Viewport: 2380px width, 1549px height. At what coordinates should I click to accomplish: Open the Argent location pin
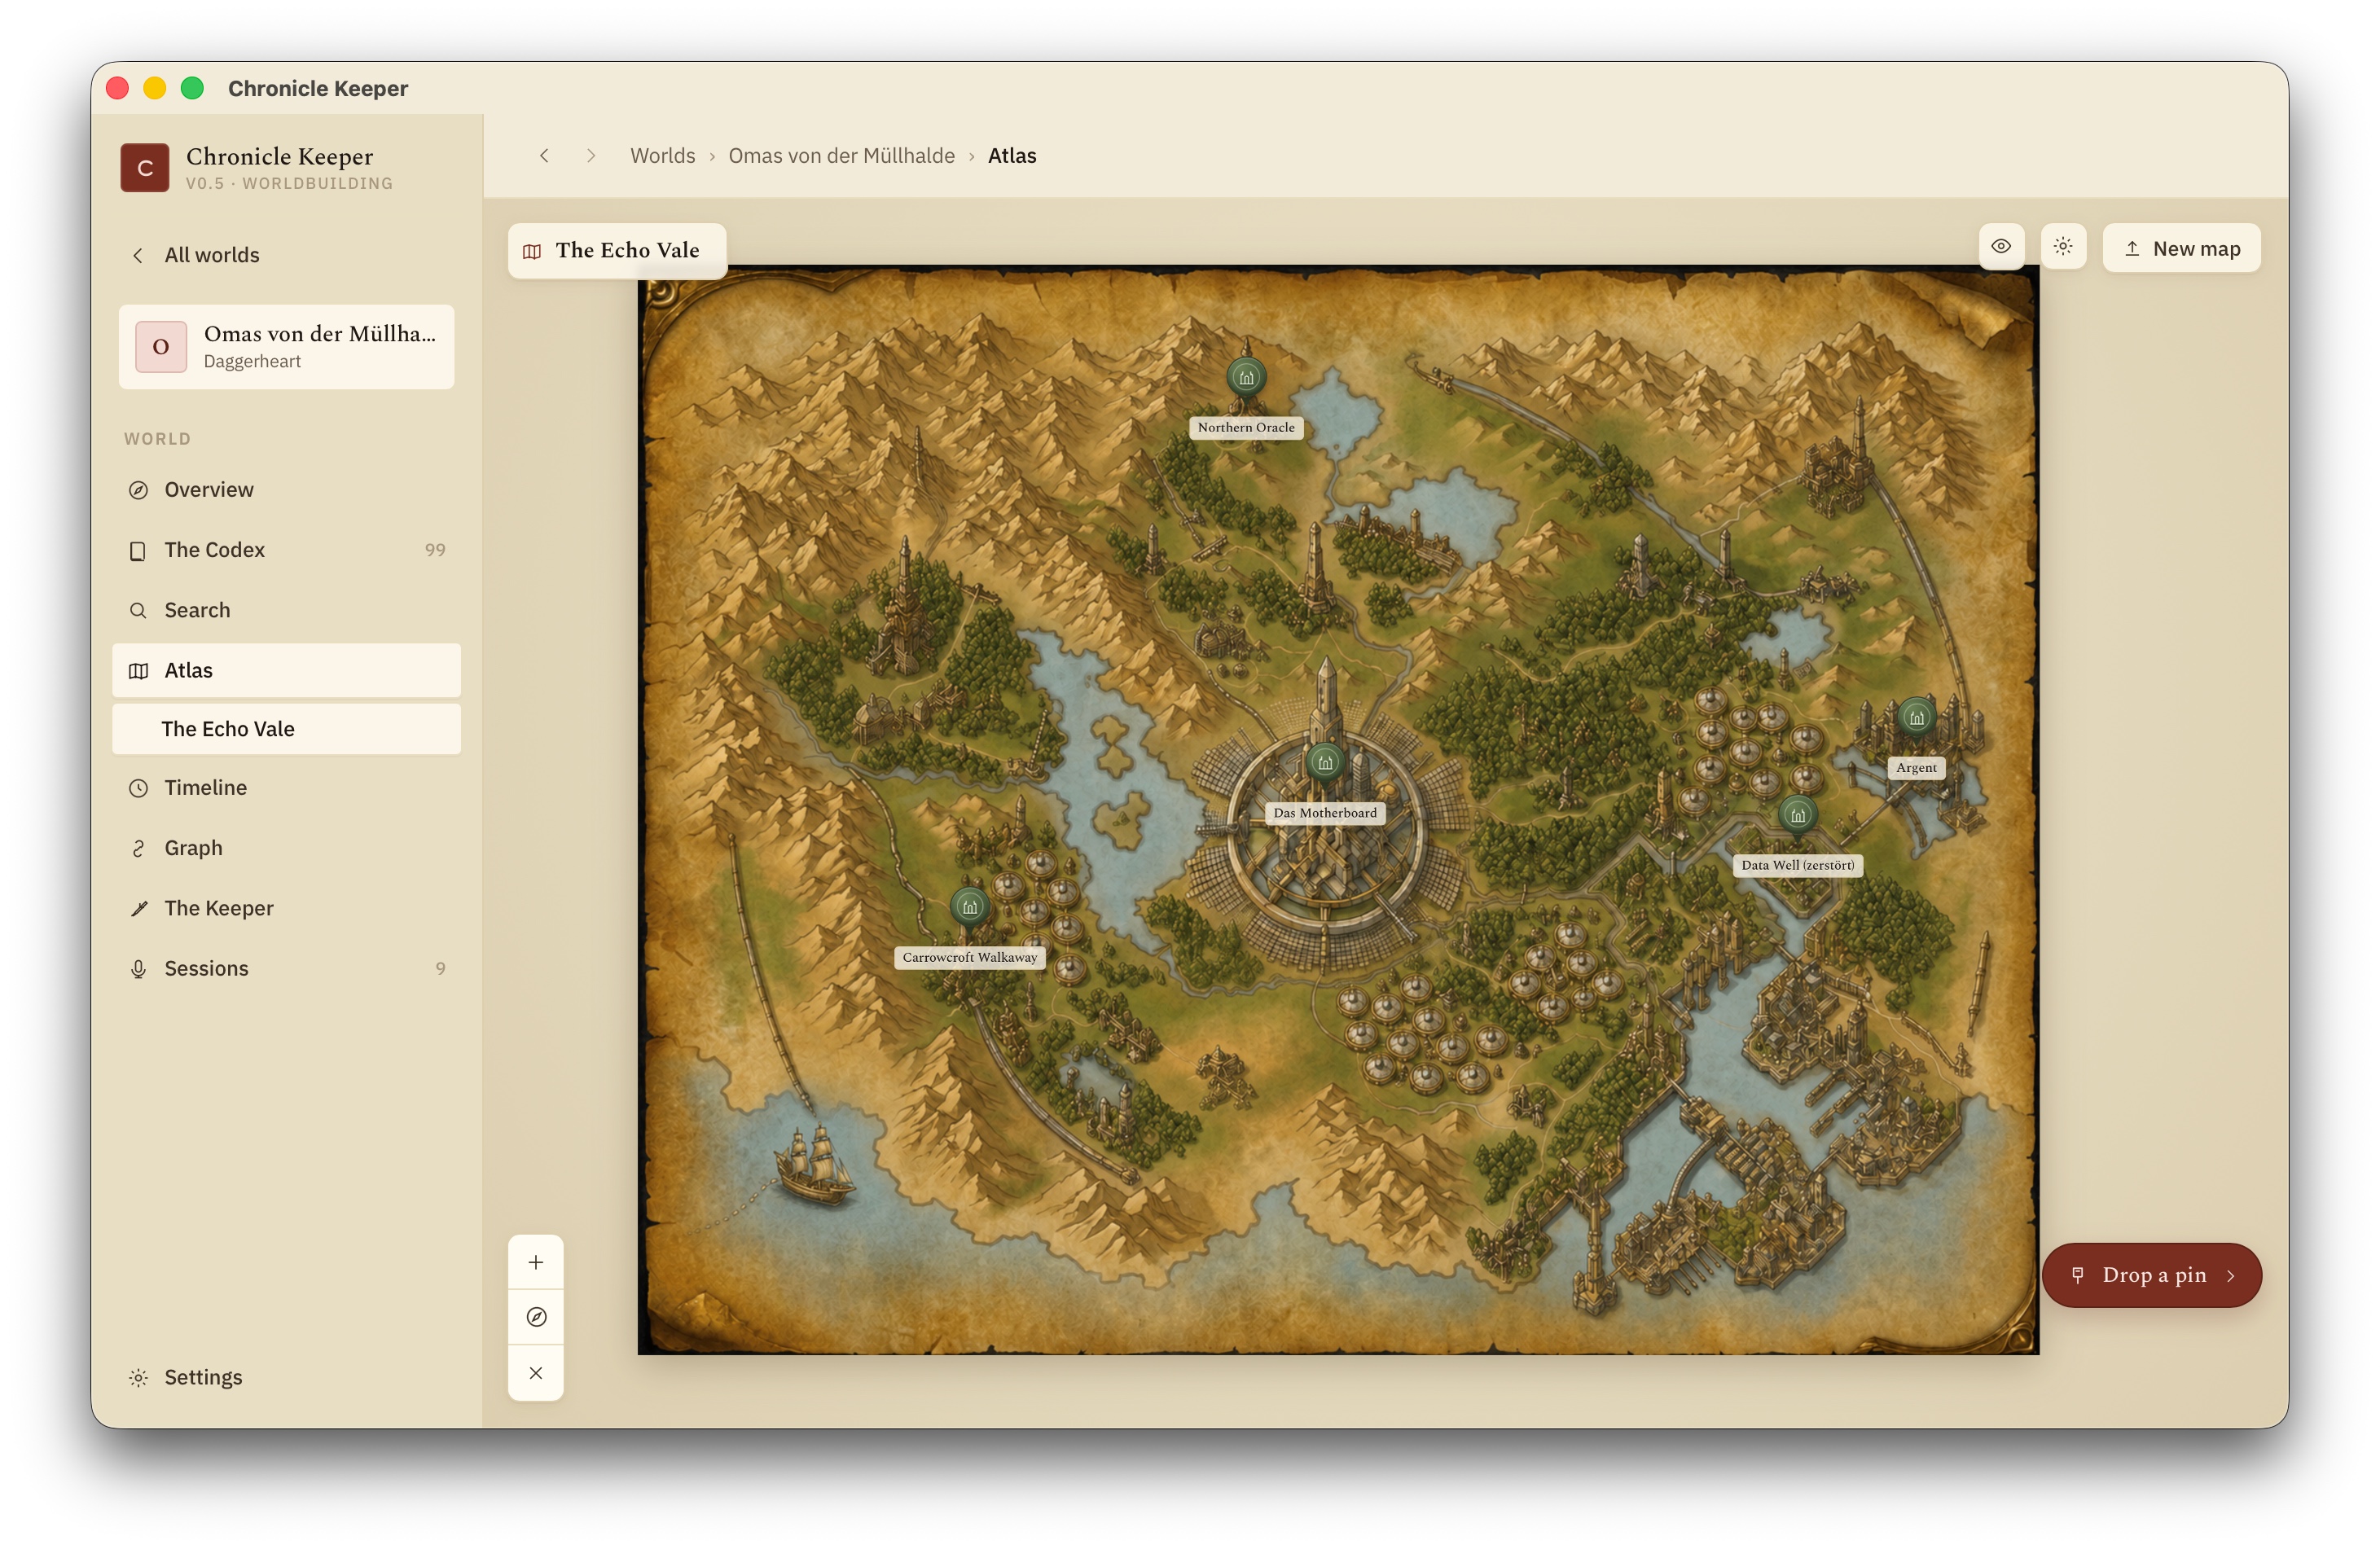click(x=1916, y=718)
